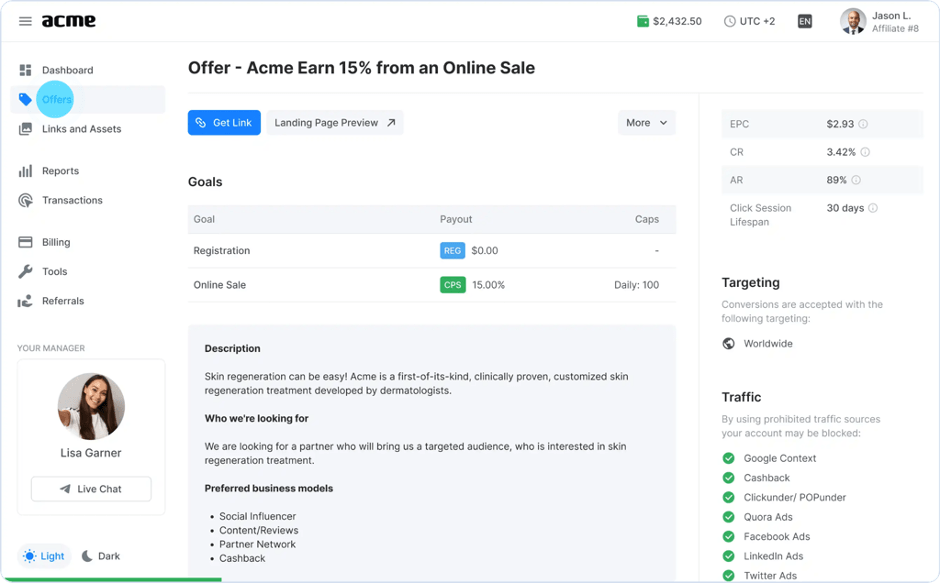Viewport: 941px width, 583px height.
Task: Click the UTC clock icon
Action: [x=730, y=22]
